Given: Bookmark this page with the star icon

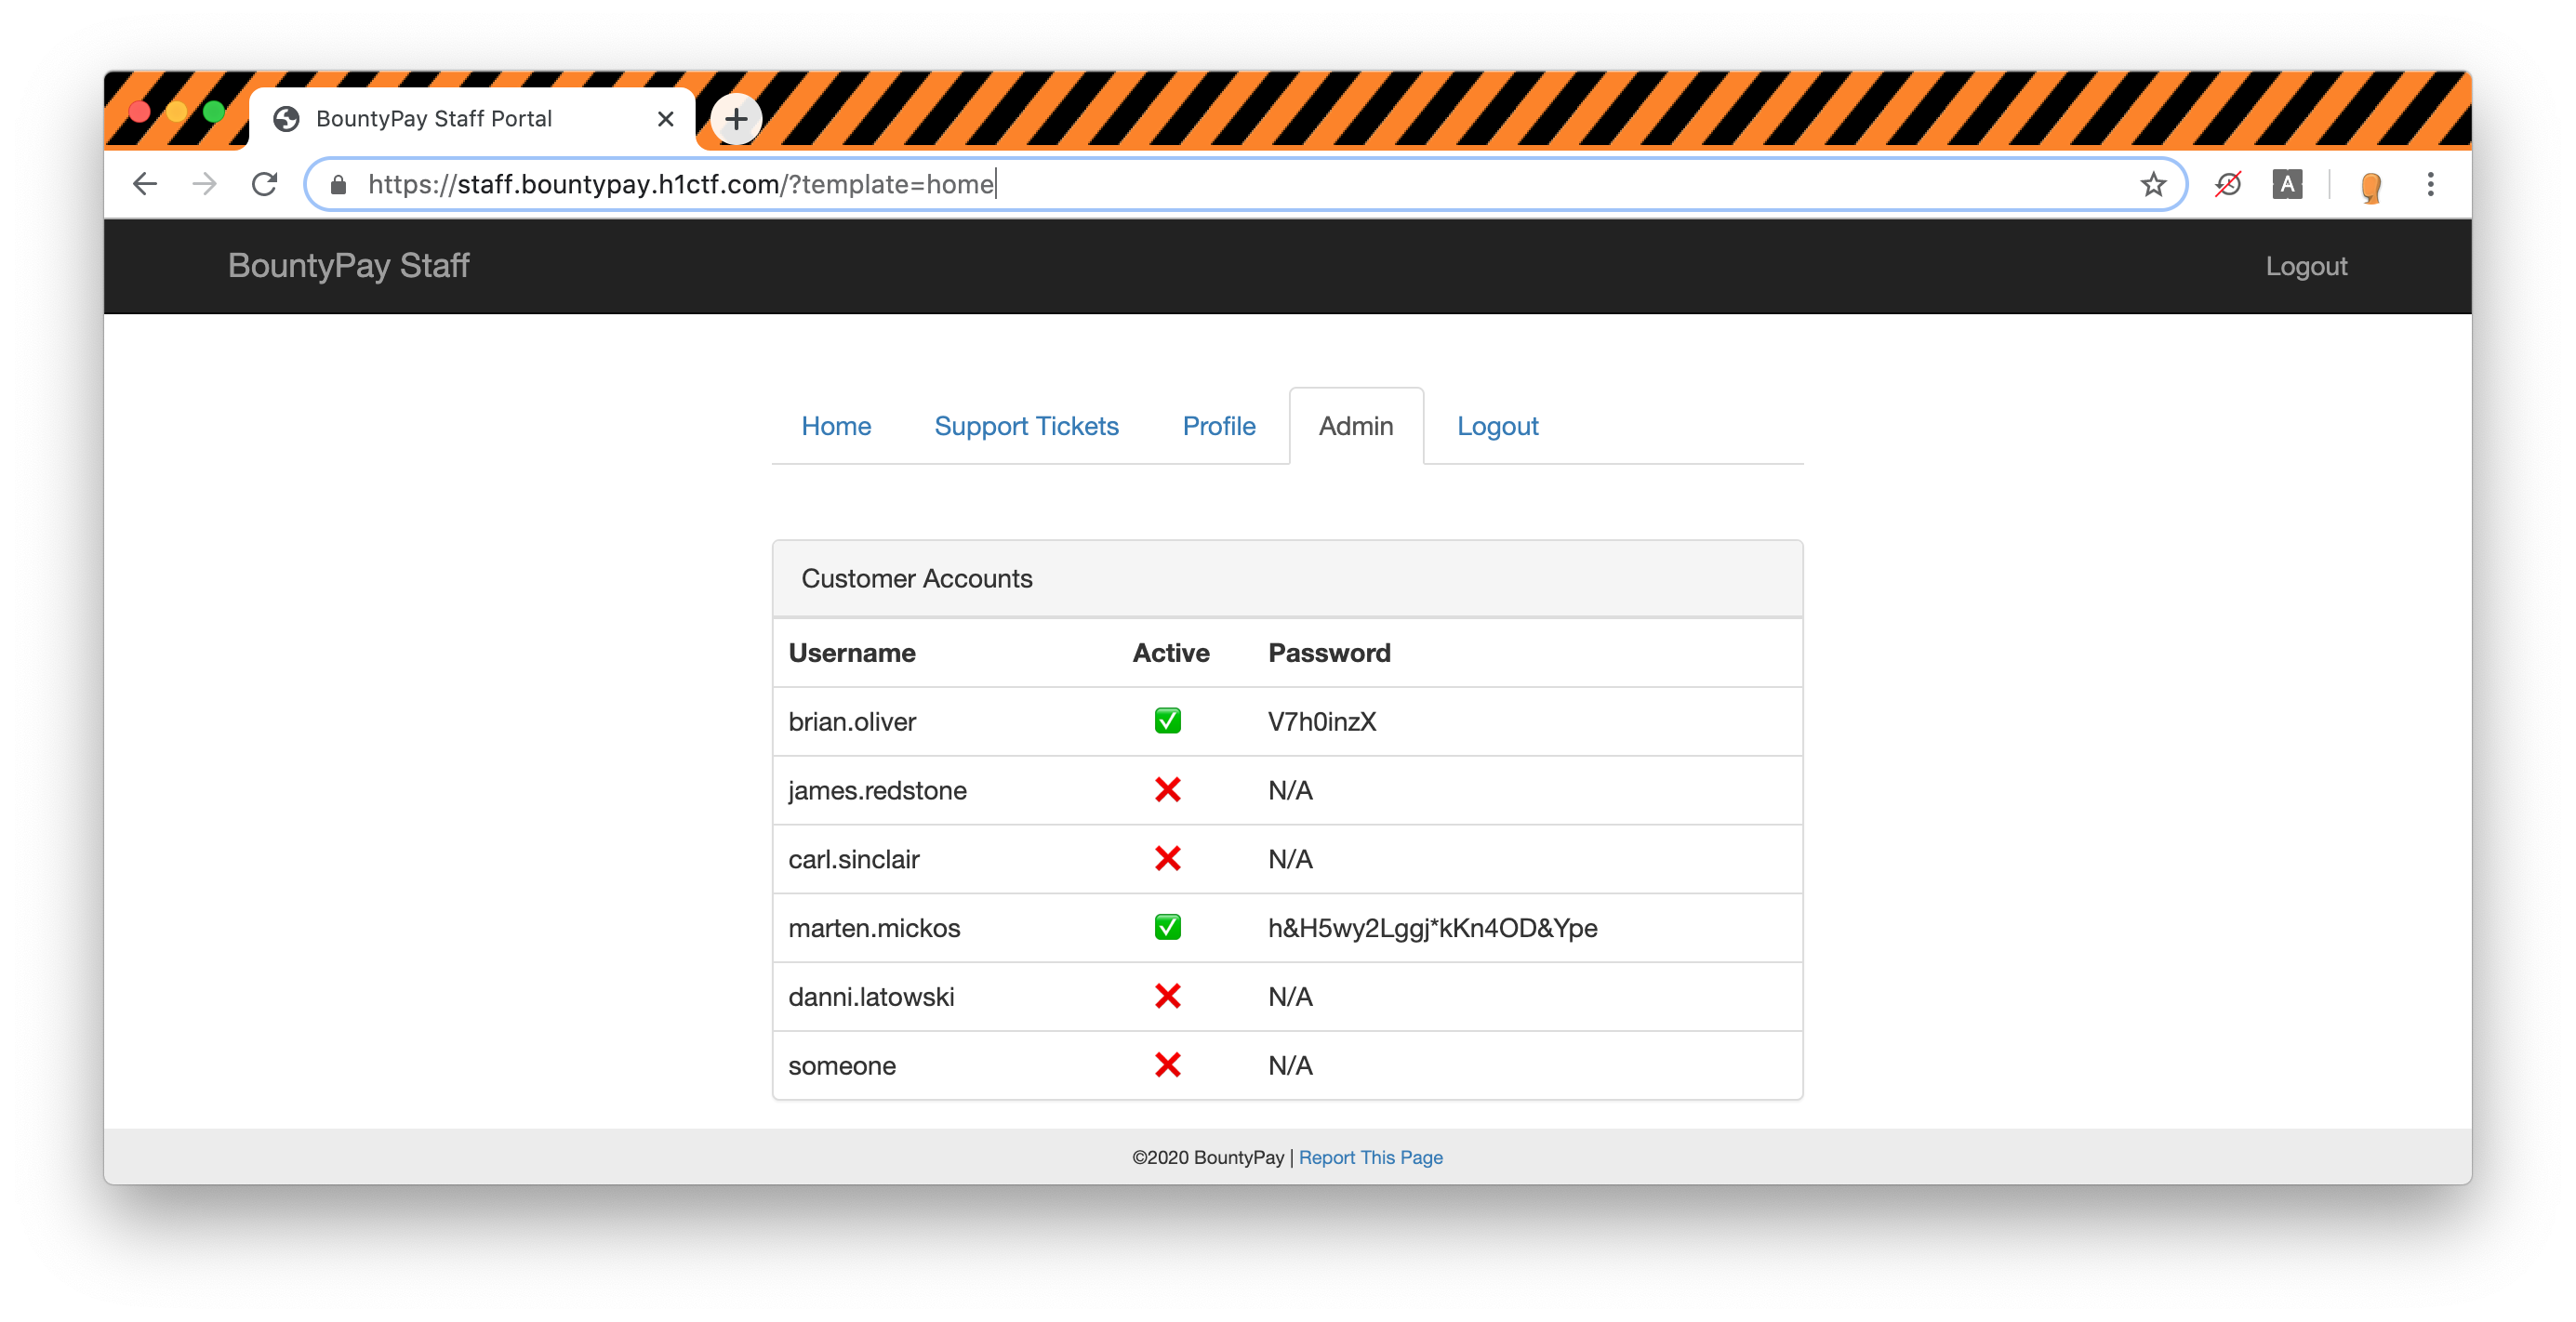Looking at the screenshot, I should click(2153, 184).
